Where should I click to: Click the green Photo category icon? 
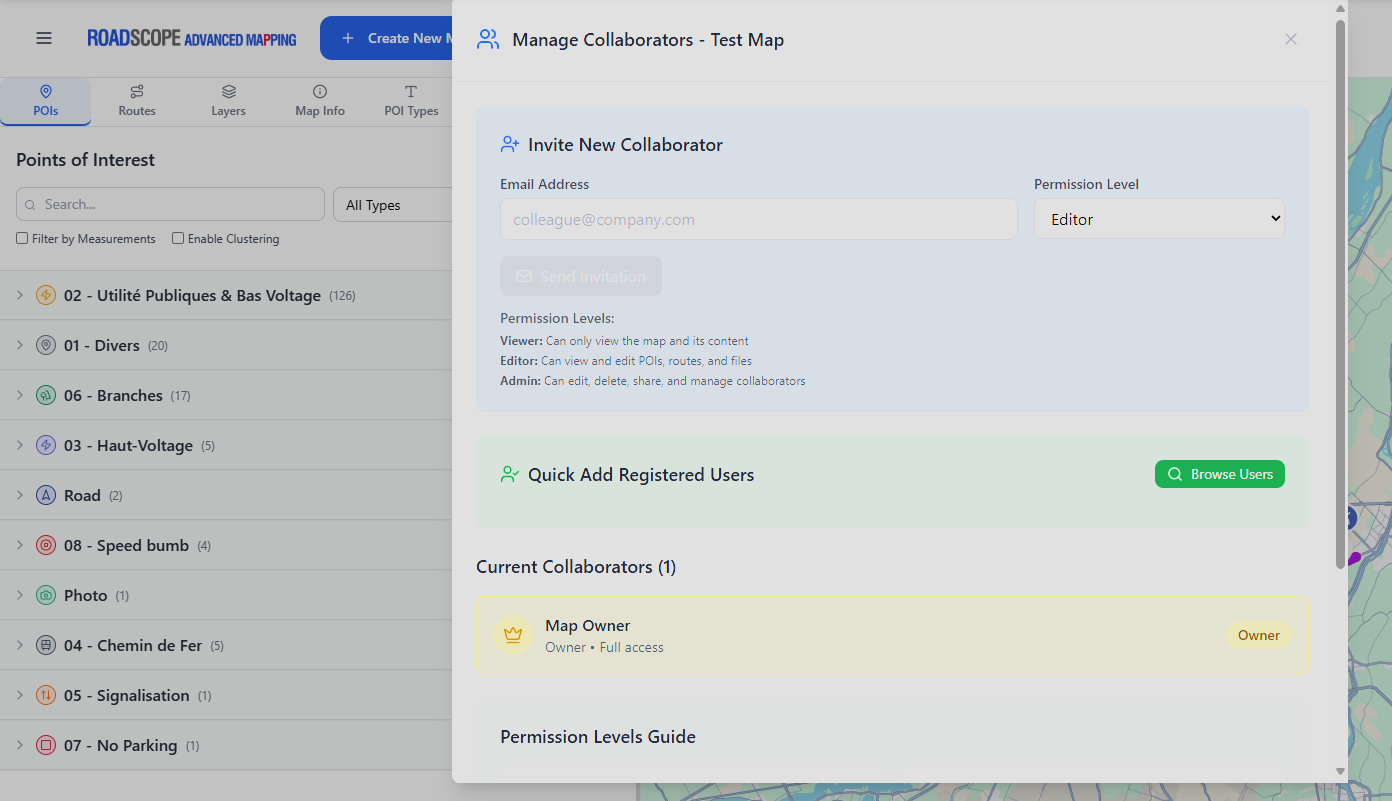pyautogui.click(x=45, y=595)
